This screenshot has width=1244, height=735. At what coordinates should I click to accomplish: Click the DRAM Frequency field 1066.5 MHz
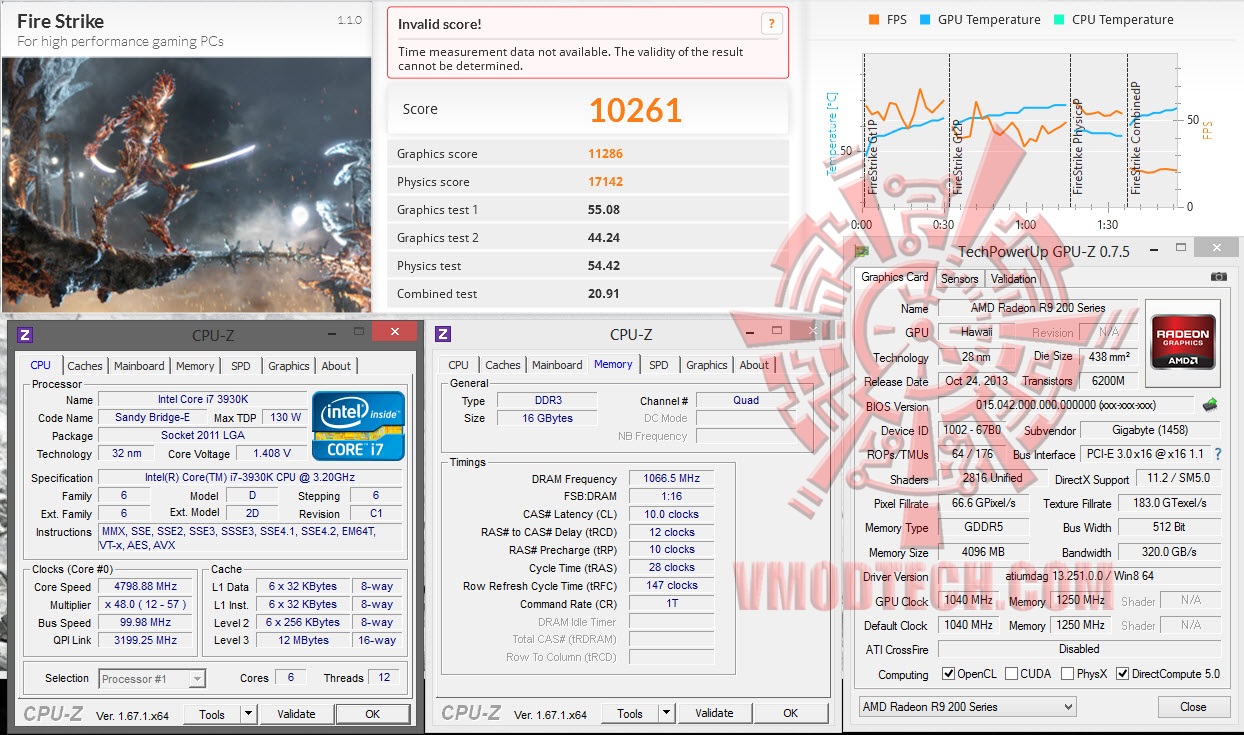click(671, 478)
